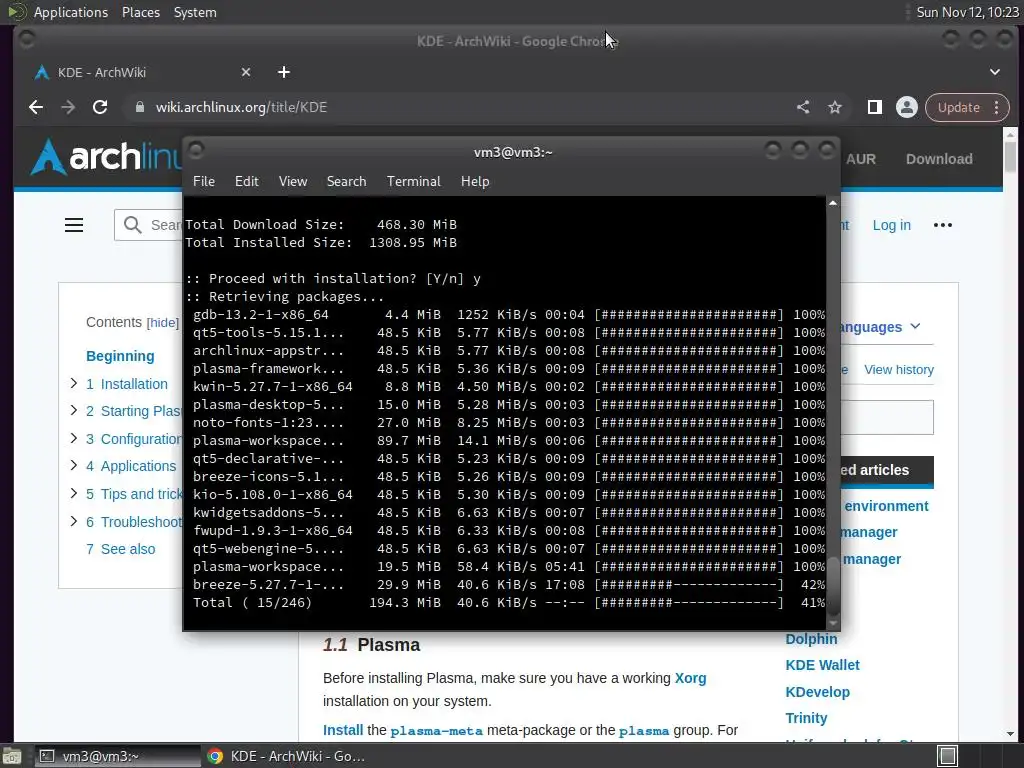The width and height of the screenshot is (1024, 768).
Task: Open the Chrome window menu button
Action: pos(27,40)
